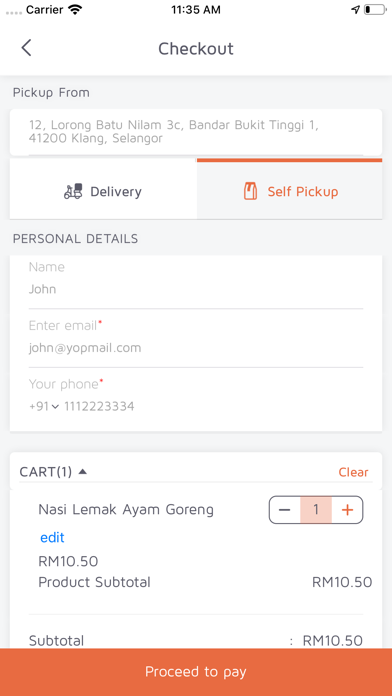Viewport: 392px width, 696px height.
Task: Click the battery status icon
Action: click(x=374, y=10)
